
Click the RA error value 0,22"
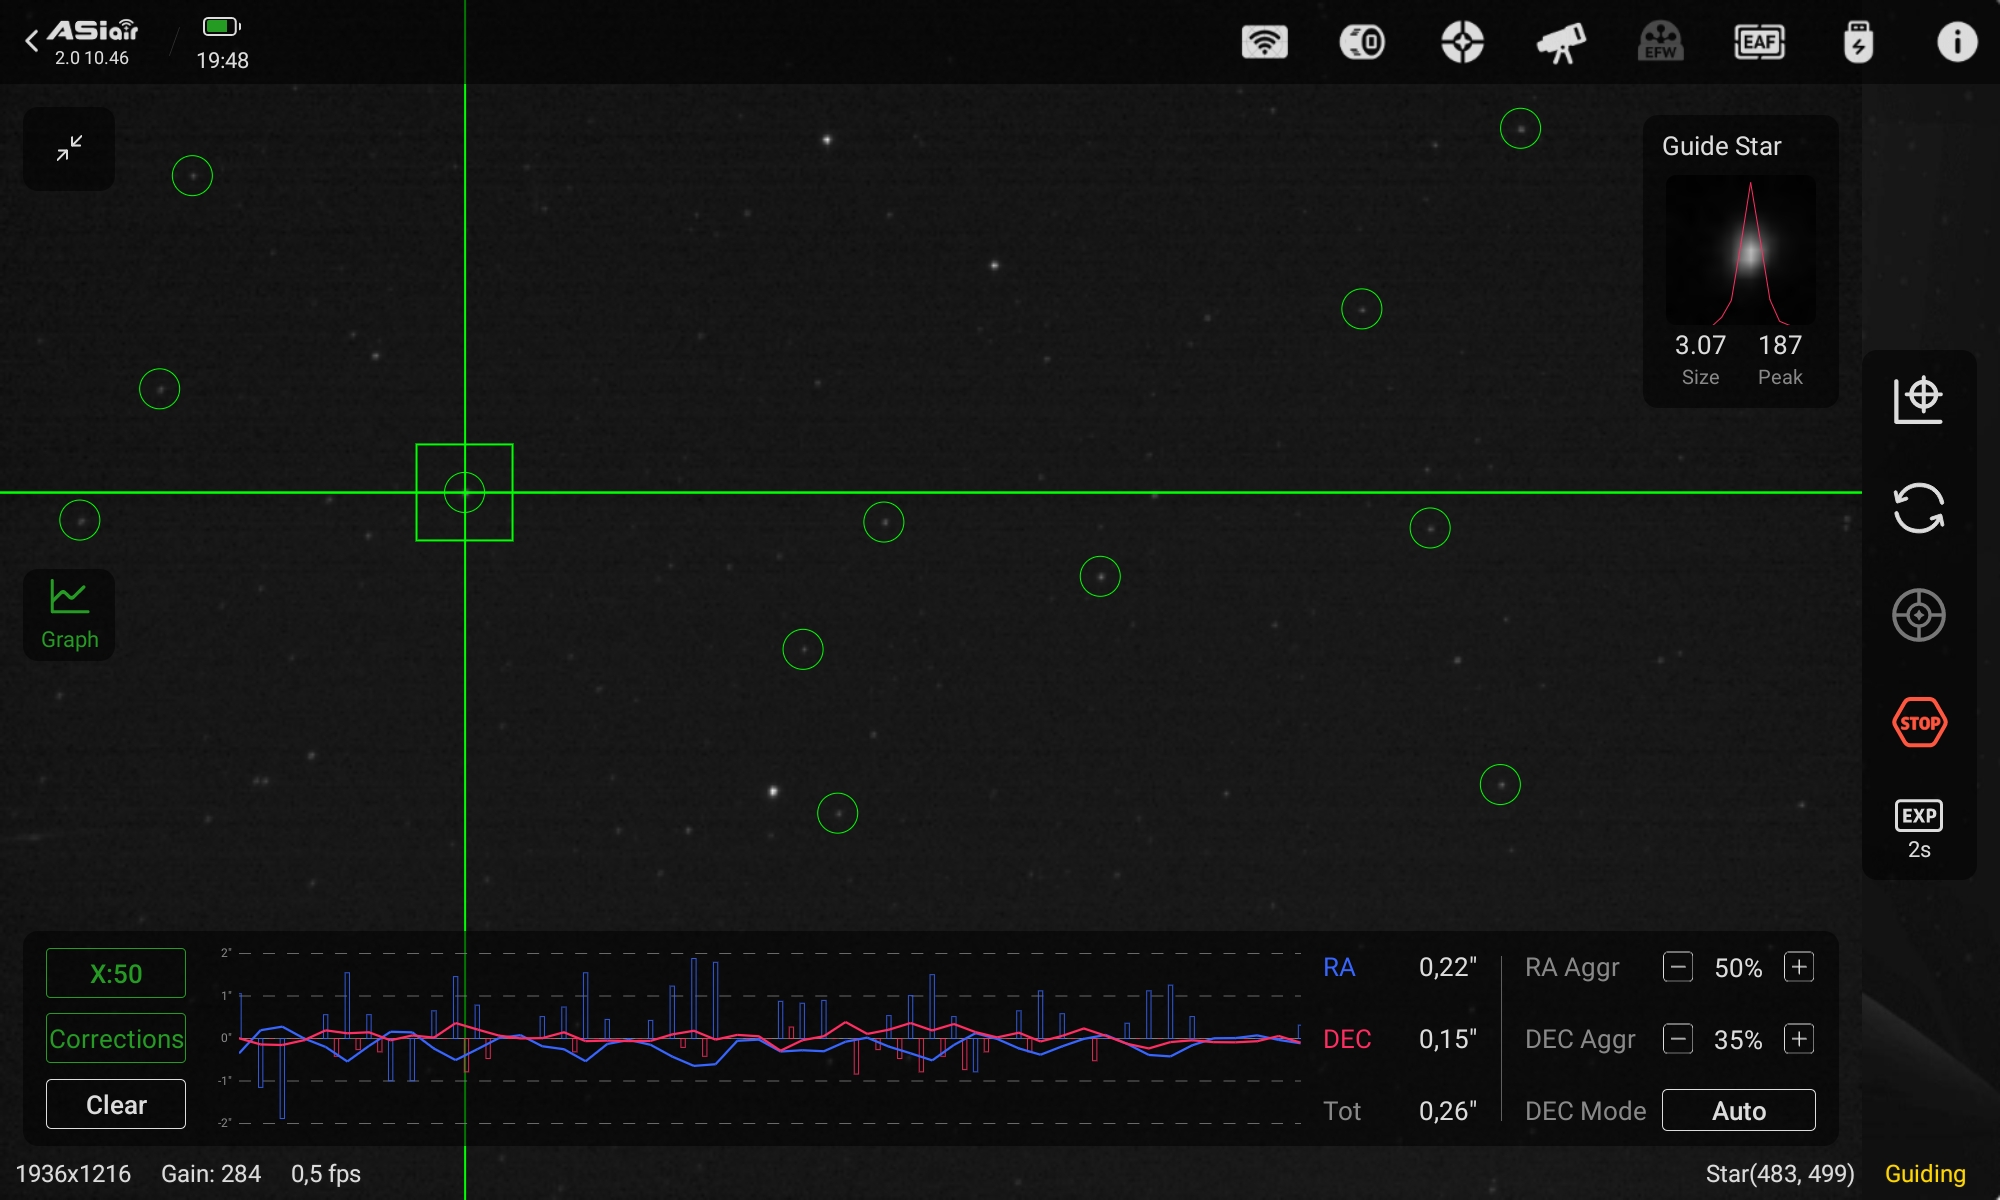1447,967
